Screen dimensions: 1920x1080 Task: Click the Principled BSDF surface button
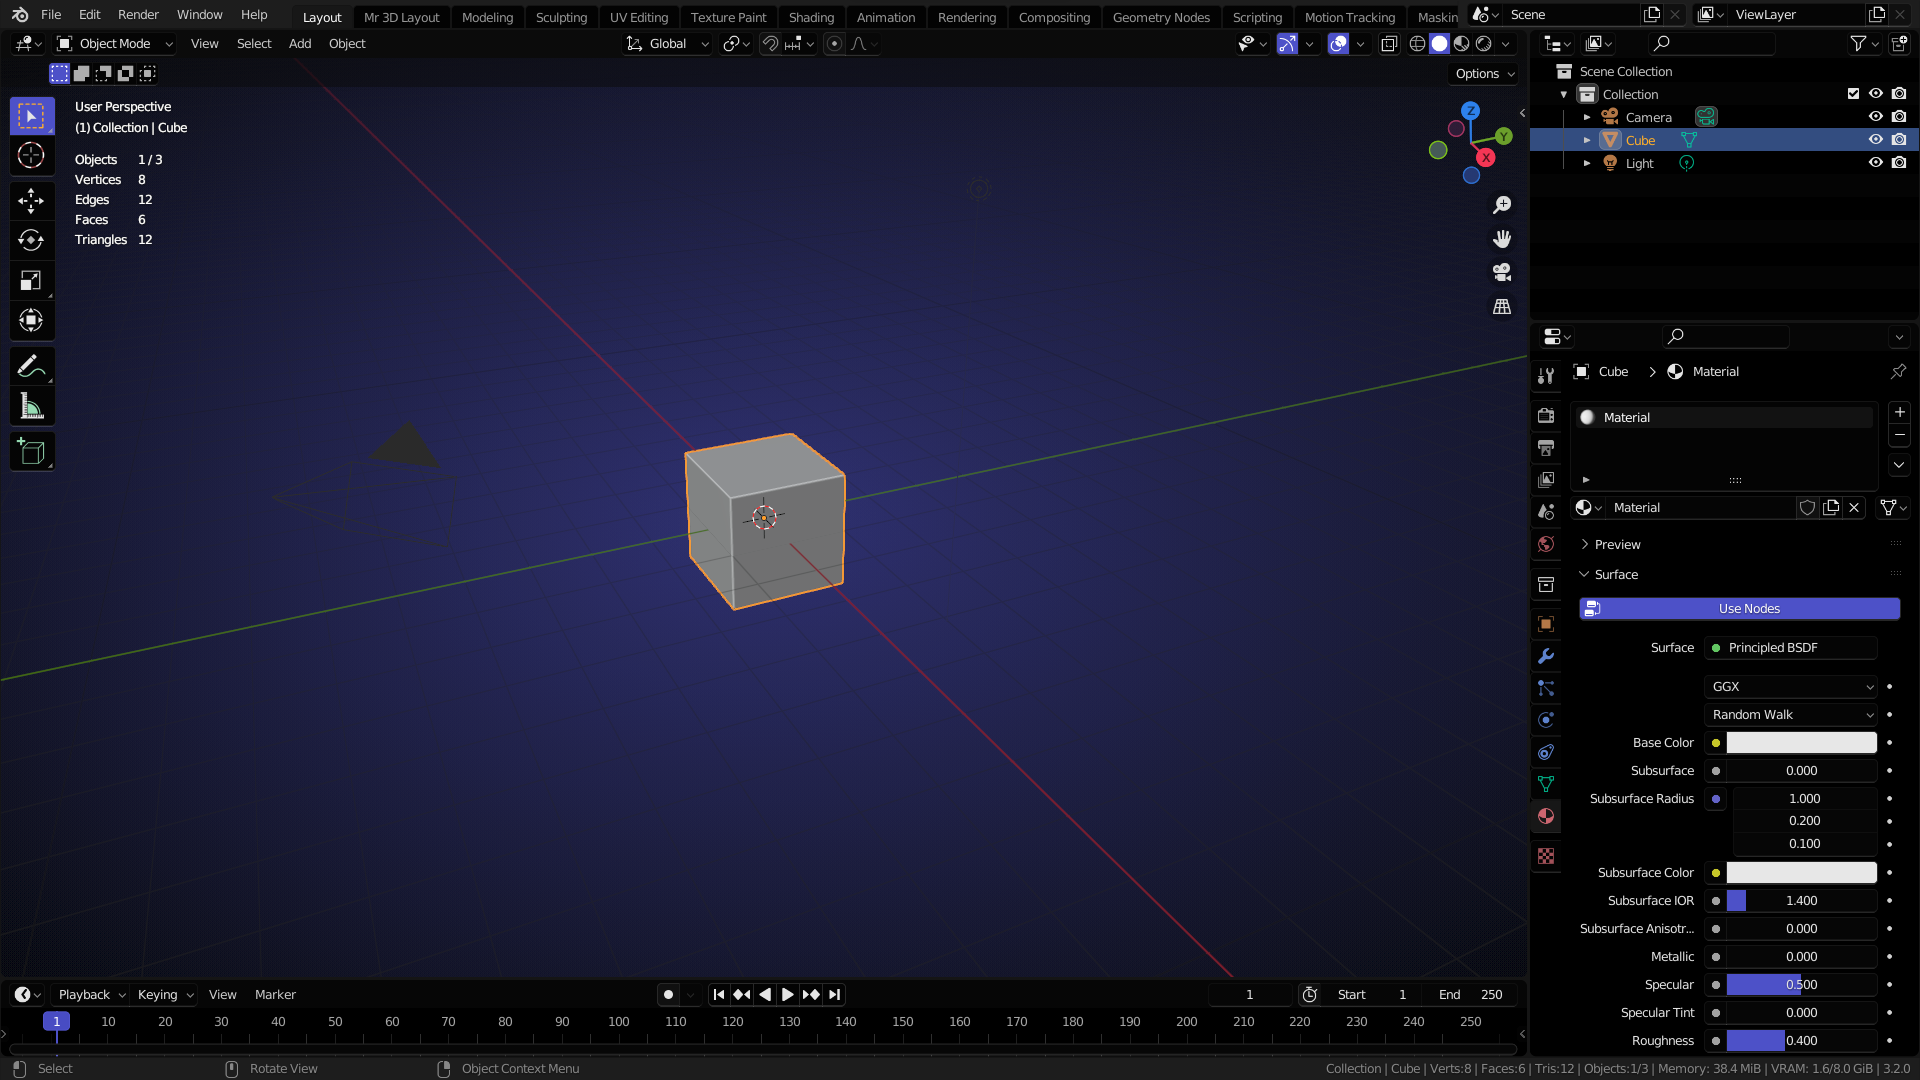[1790, 647]
